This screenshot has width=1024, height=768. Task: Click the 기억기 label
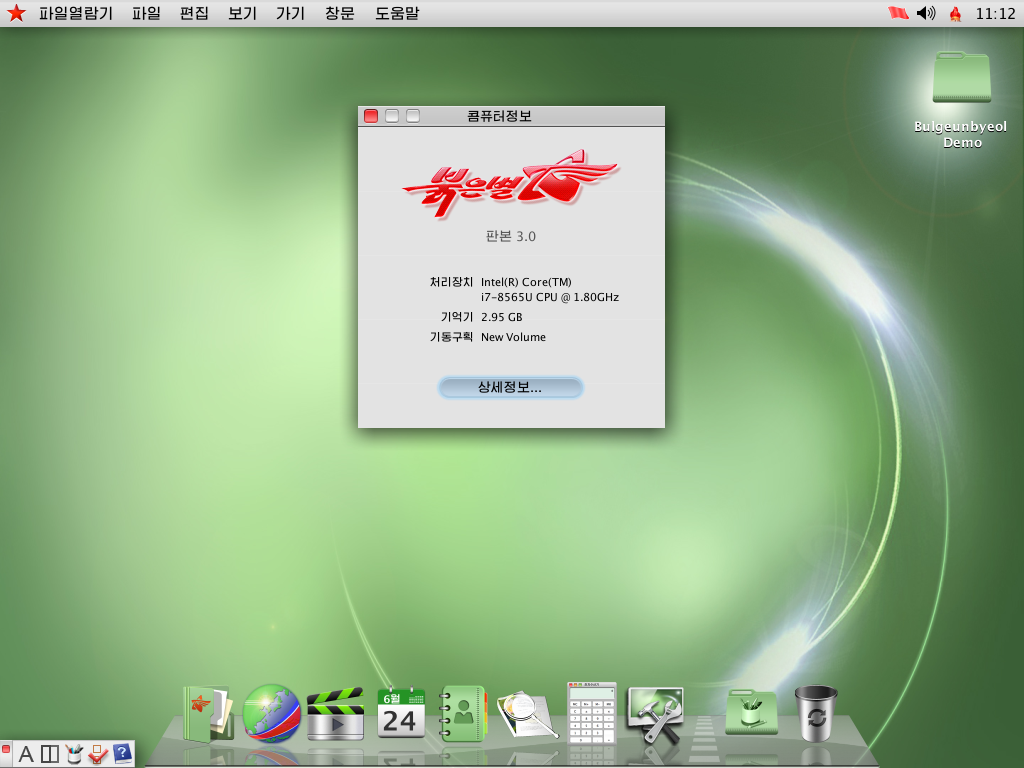456,317
